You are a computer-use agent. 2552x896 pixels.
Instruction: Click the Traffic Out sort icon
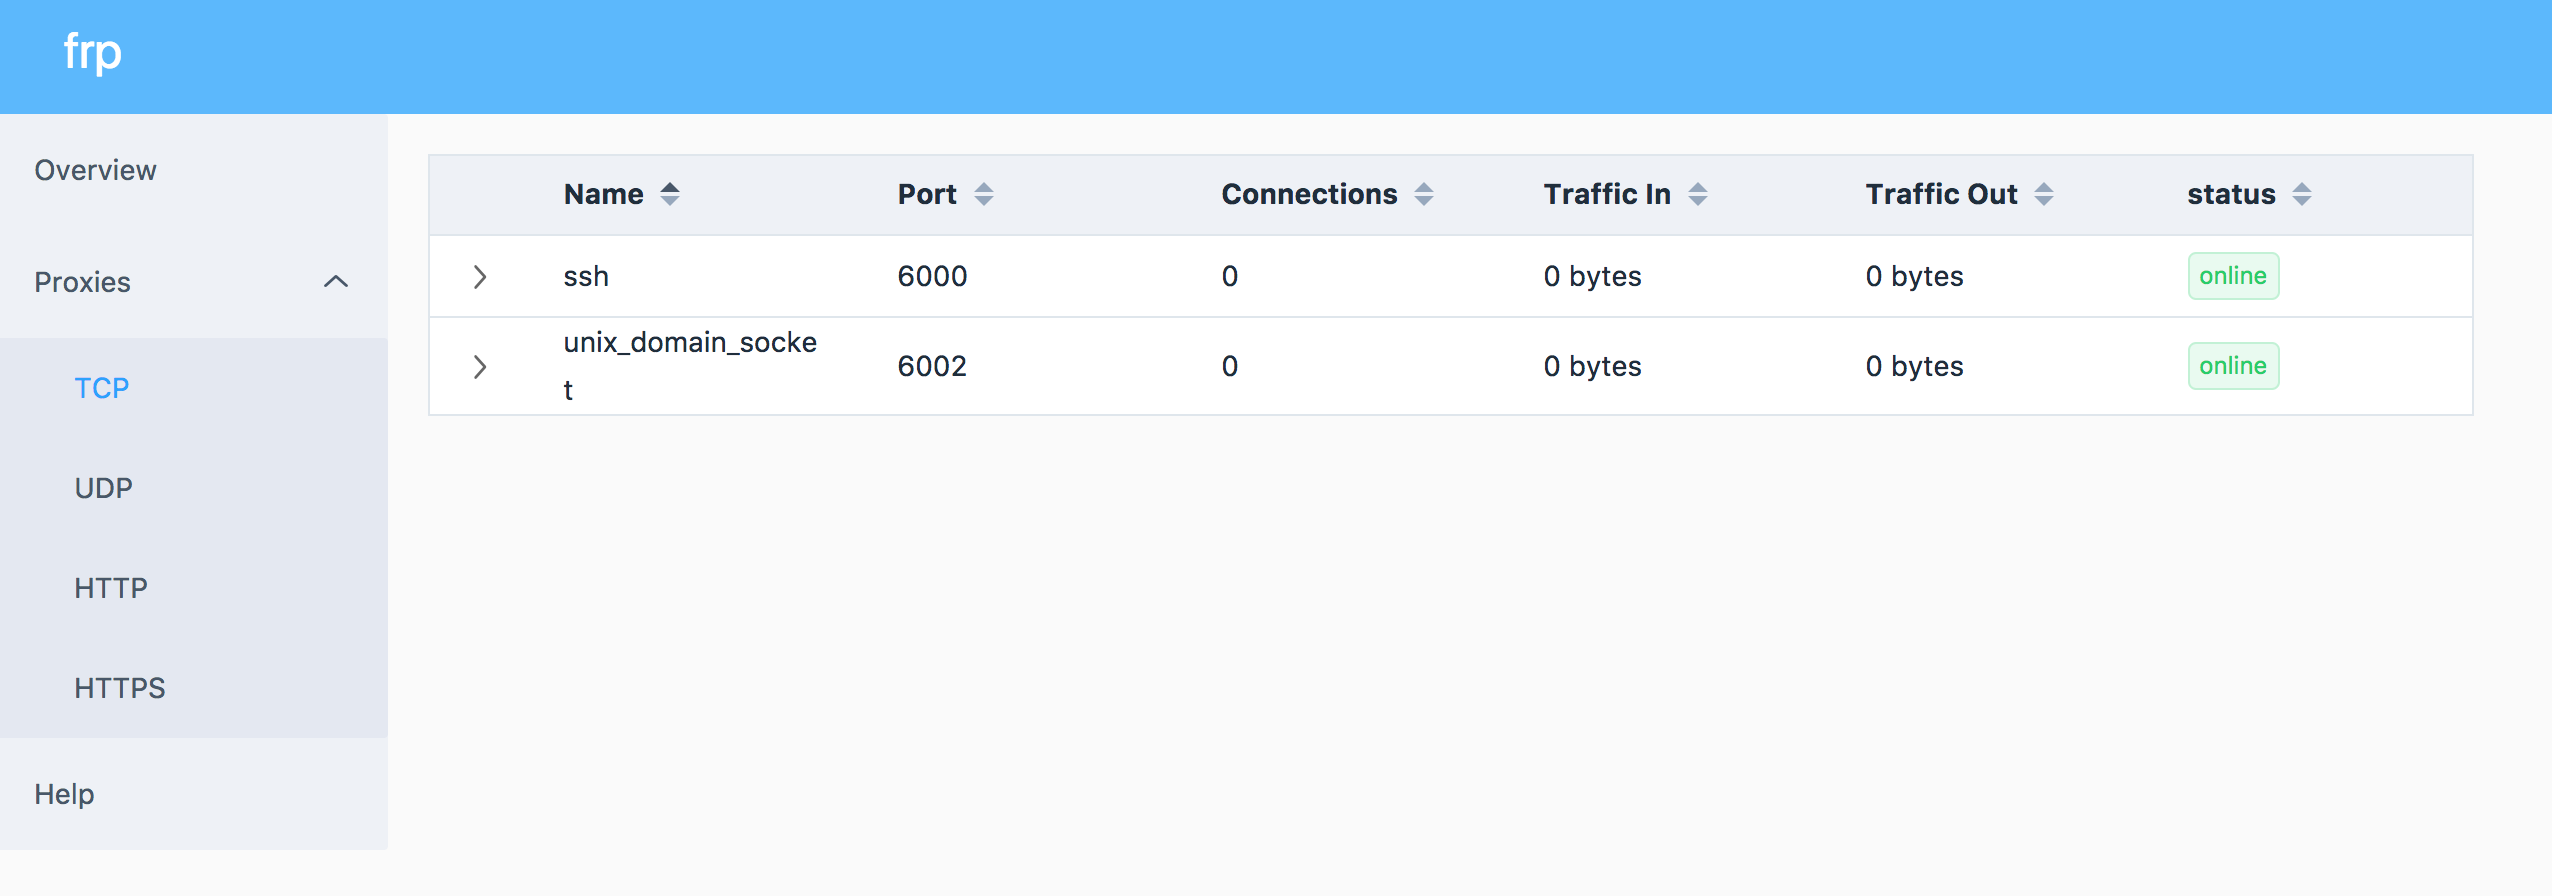2044,194
